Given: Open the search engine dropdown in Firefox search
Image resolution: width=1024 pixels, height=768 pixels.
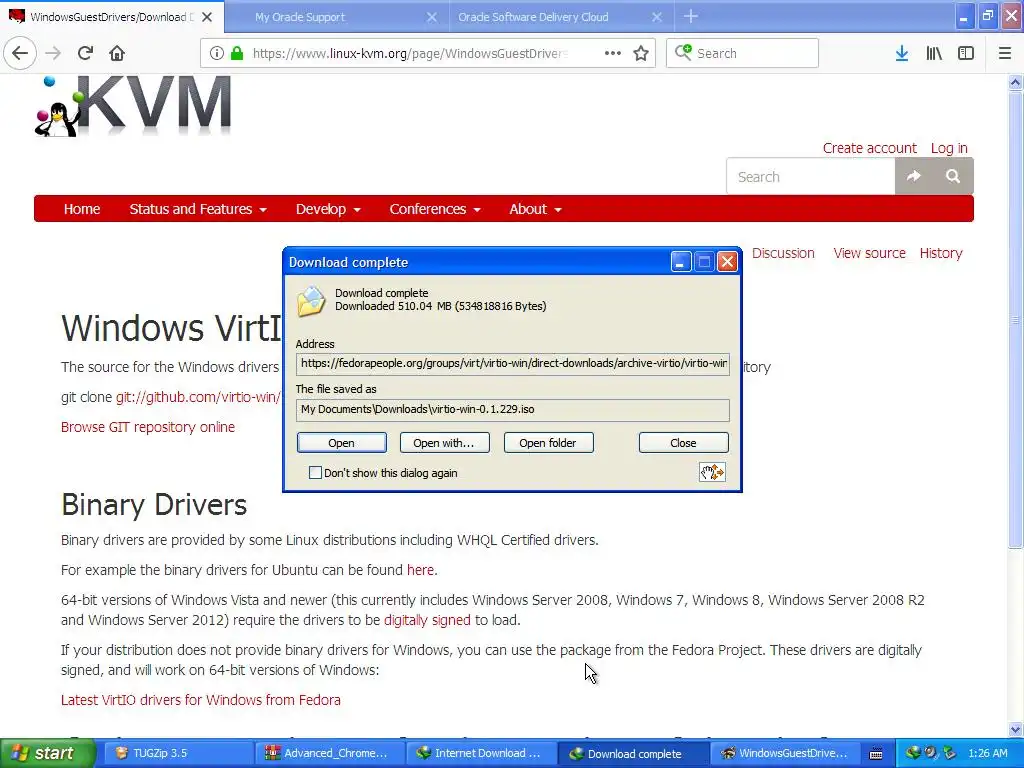Looking at the screenshot, I should point(683,52).
